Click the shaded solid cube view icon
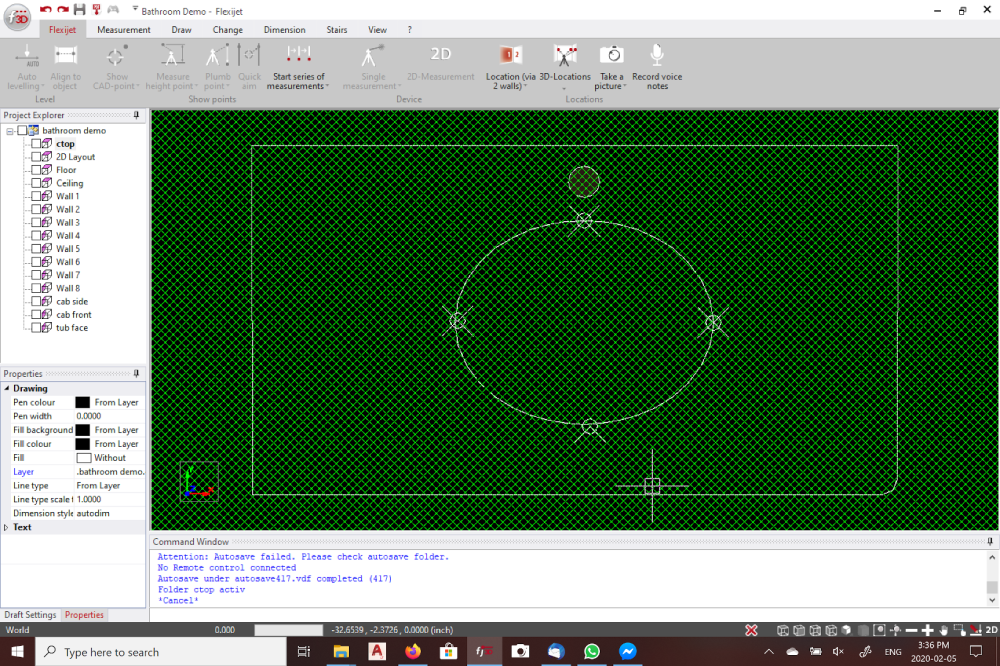The width and height of the screenshot is (1000, 666). pos(846,630)
